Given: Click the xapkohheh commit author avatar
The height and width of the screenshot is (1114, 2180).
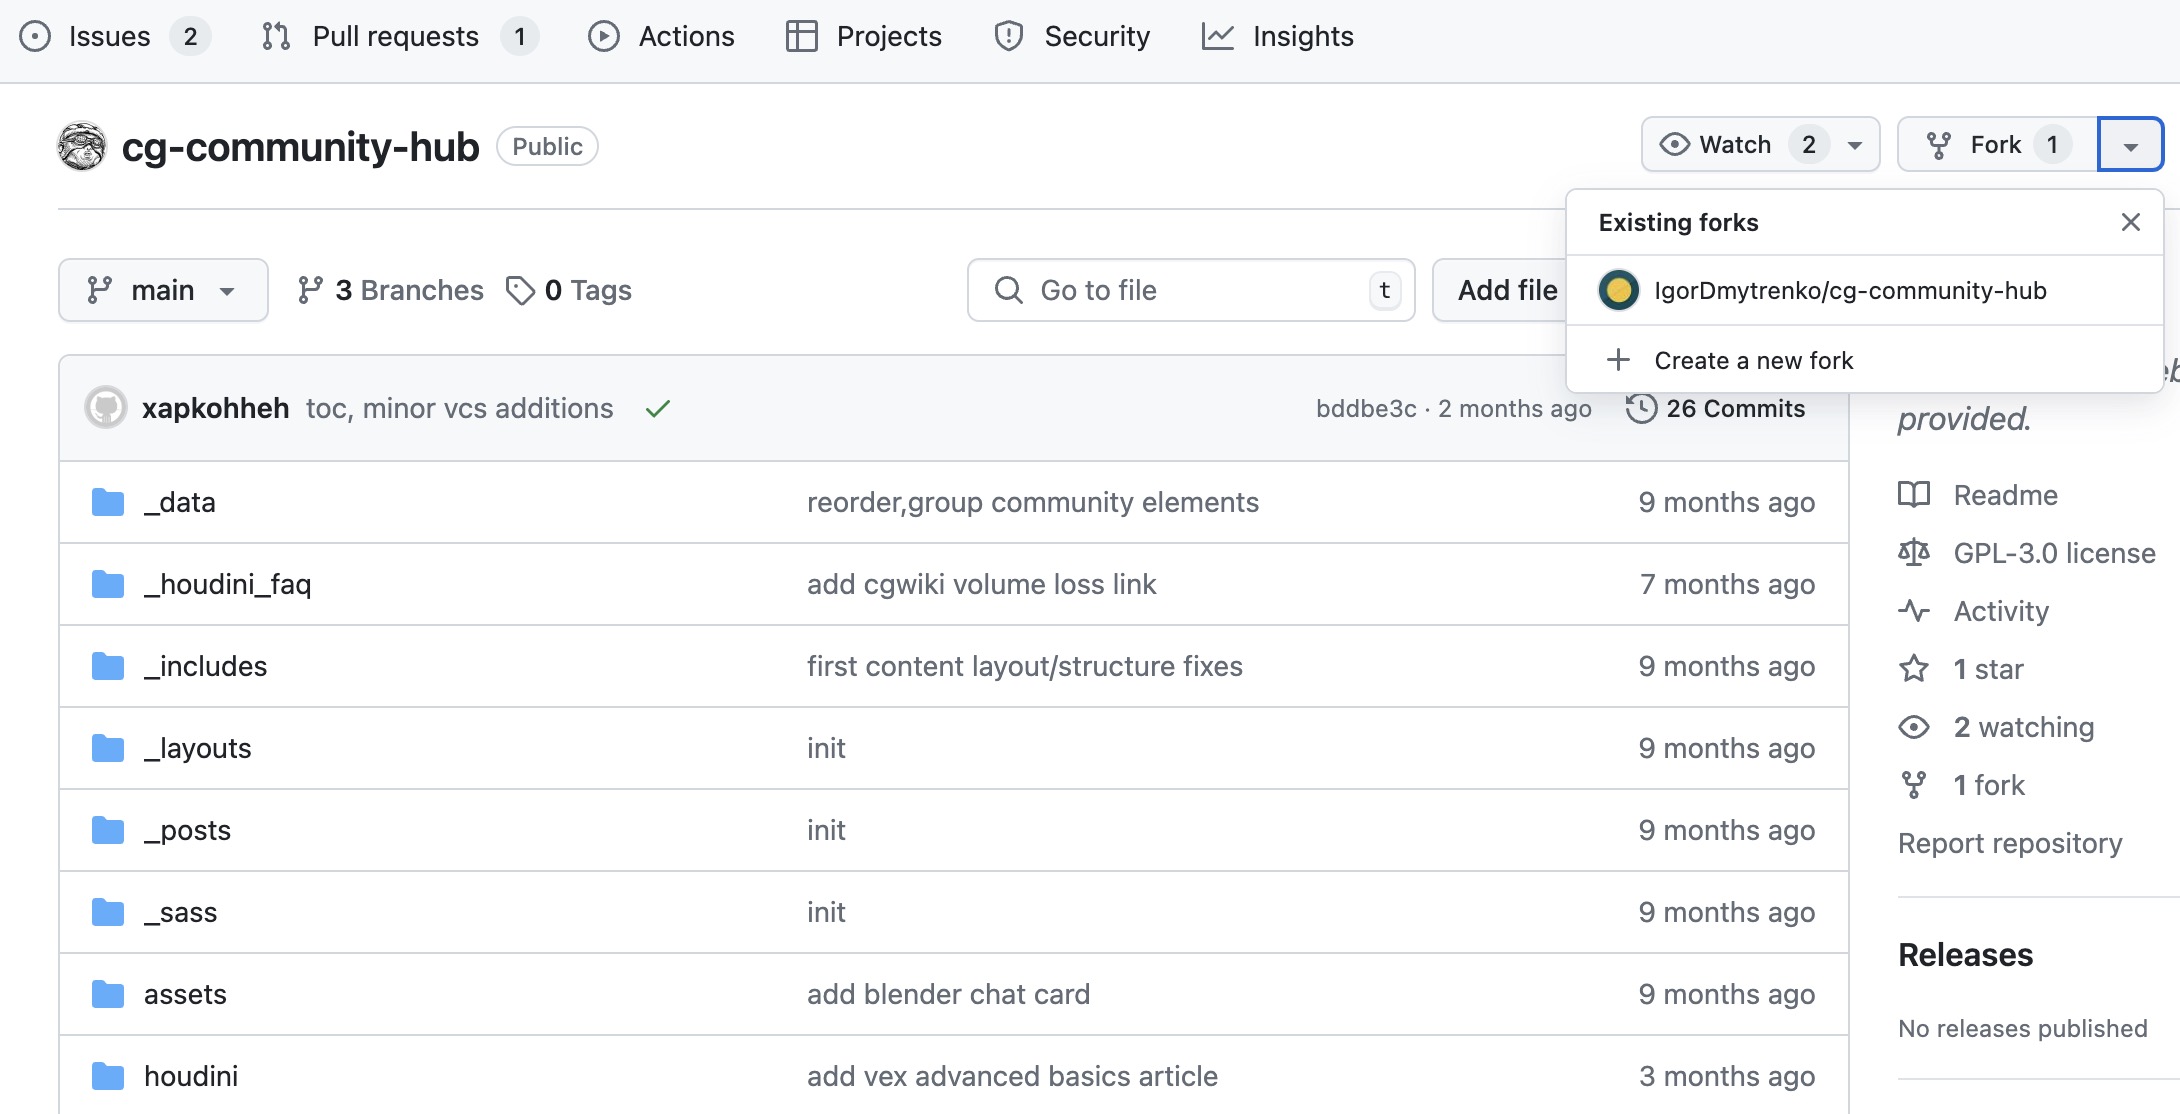Looking at the screenshot, I should 105,408.
